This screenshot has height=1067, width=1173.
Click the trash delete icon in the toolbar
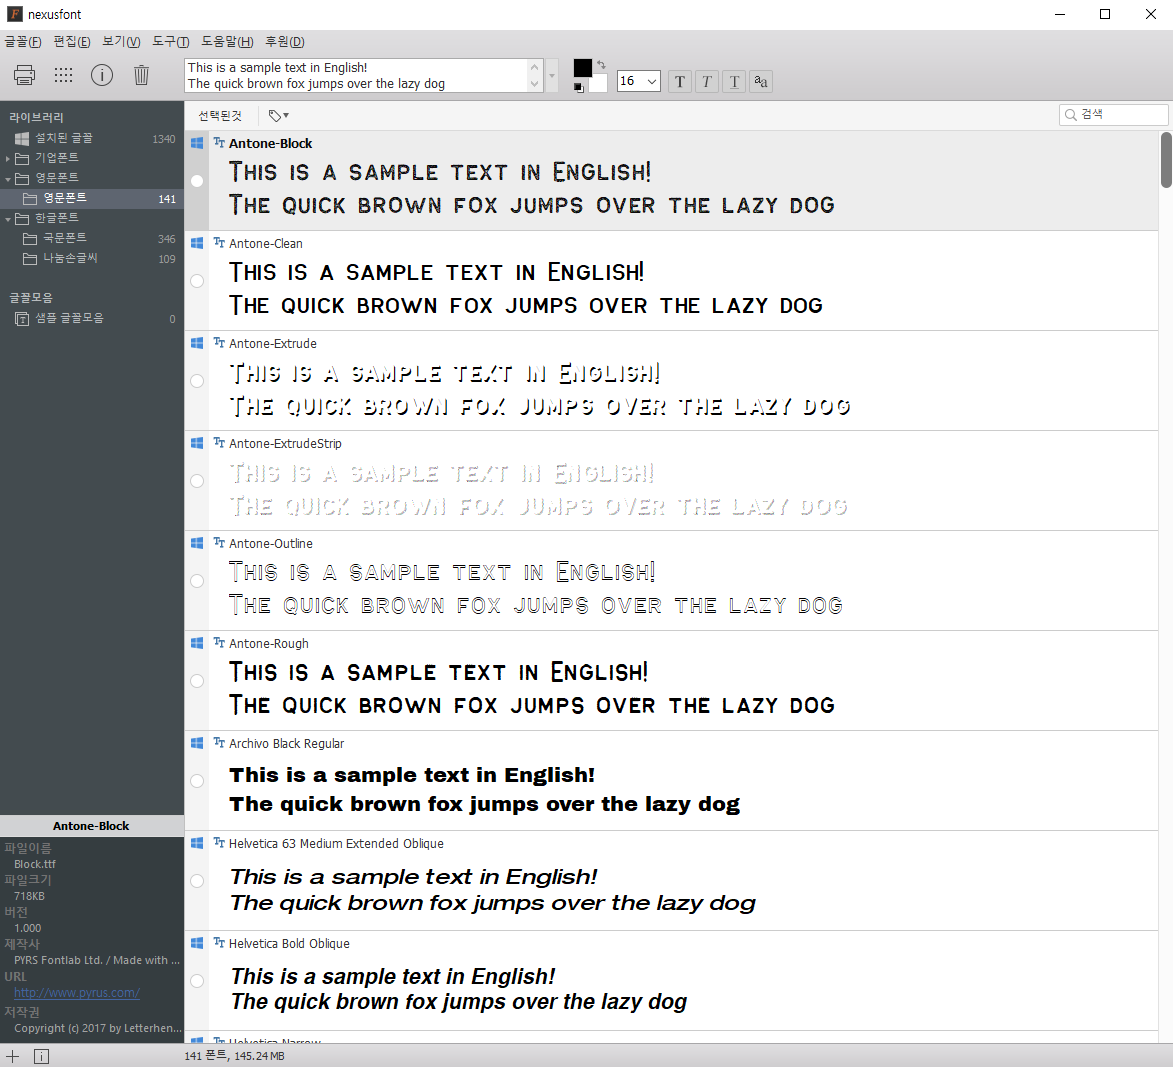pos(141,75)
